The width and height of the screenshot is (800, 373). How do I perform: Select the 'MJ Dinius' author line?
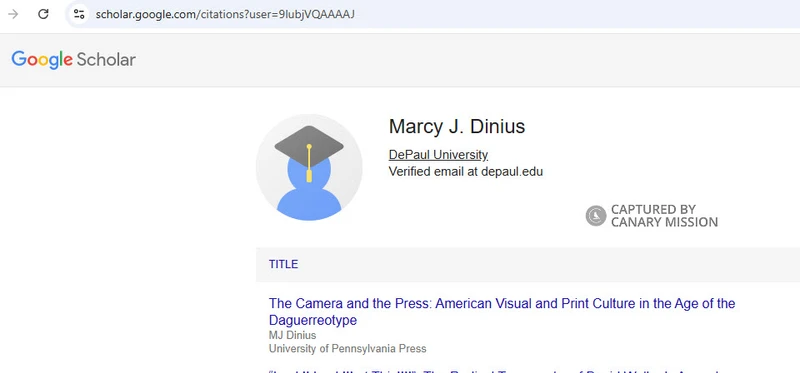click(x=292, y=335)
